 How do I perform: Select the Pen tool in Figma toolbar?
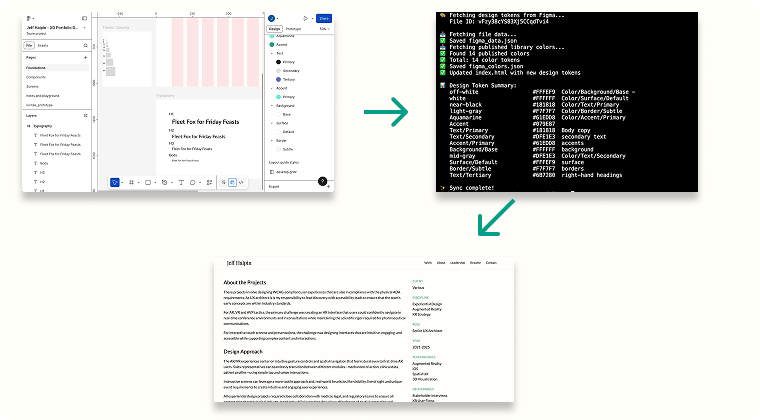[164, 183]
